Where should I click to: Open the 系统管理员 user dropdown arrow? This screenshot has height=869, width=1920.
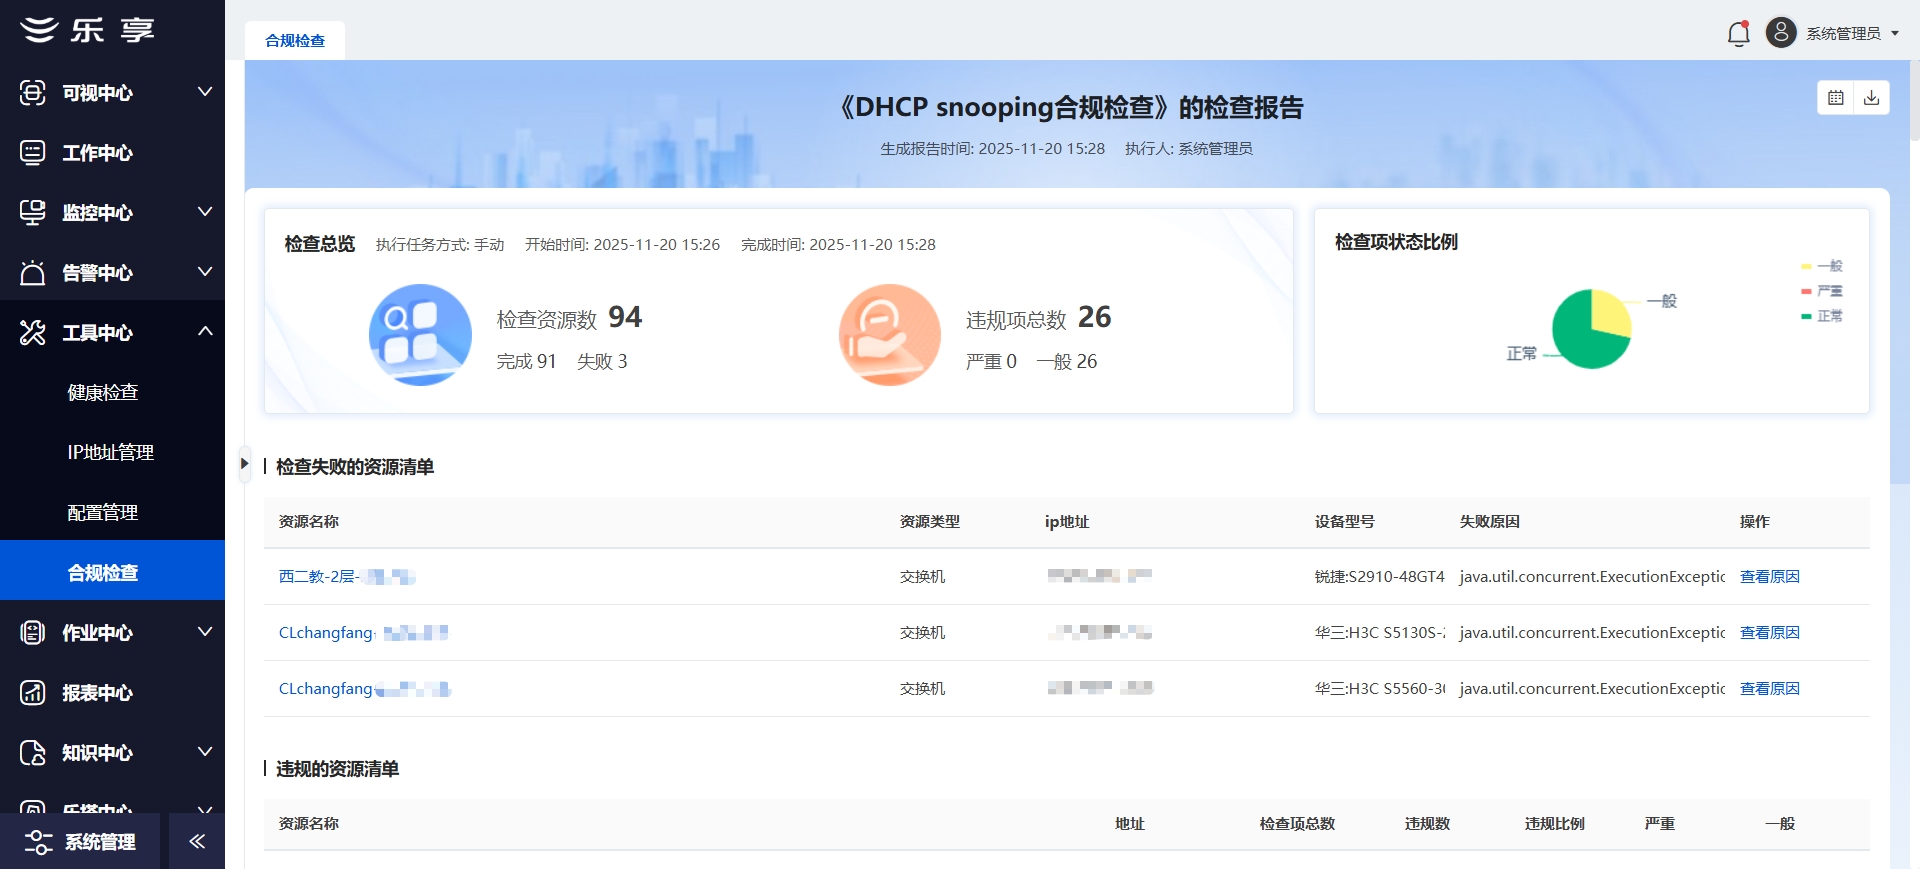coord(1894,33)
